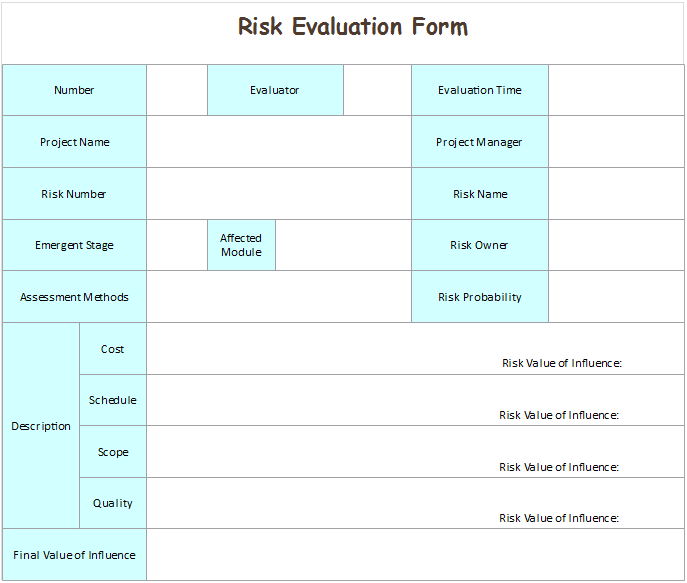The image size is (687, 583).
Task: Select the Evaluation Time entry field
Action: (616, 91)
